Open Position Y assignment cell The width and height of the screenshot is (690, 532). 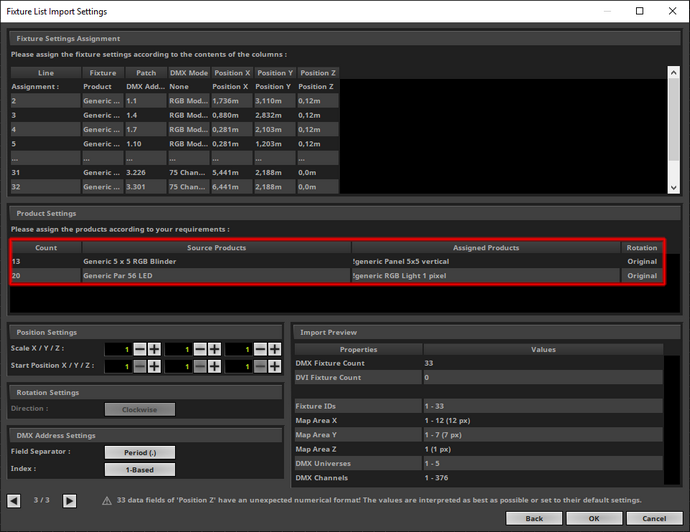pyautogui.click(x=275, y=87)
